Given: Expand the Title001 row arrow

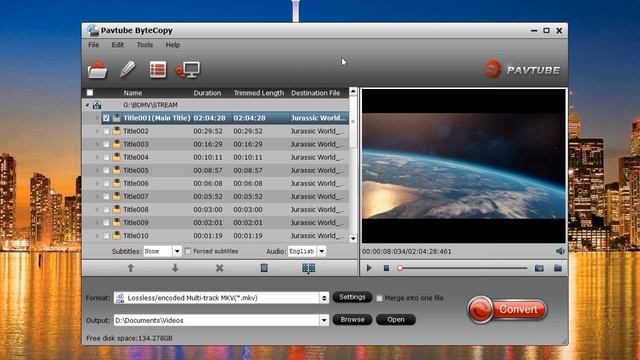Looking at the screenshot, I should tap(97, 118).
